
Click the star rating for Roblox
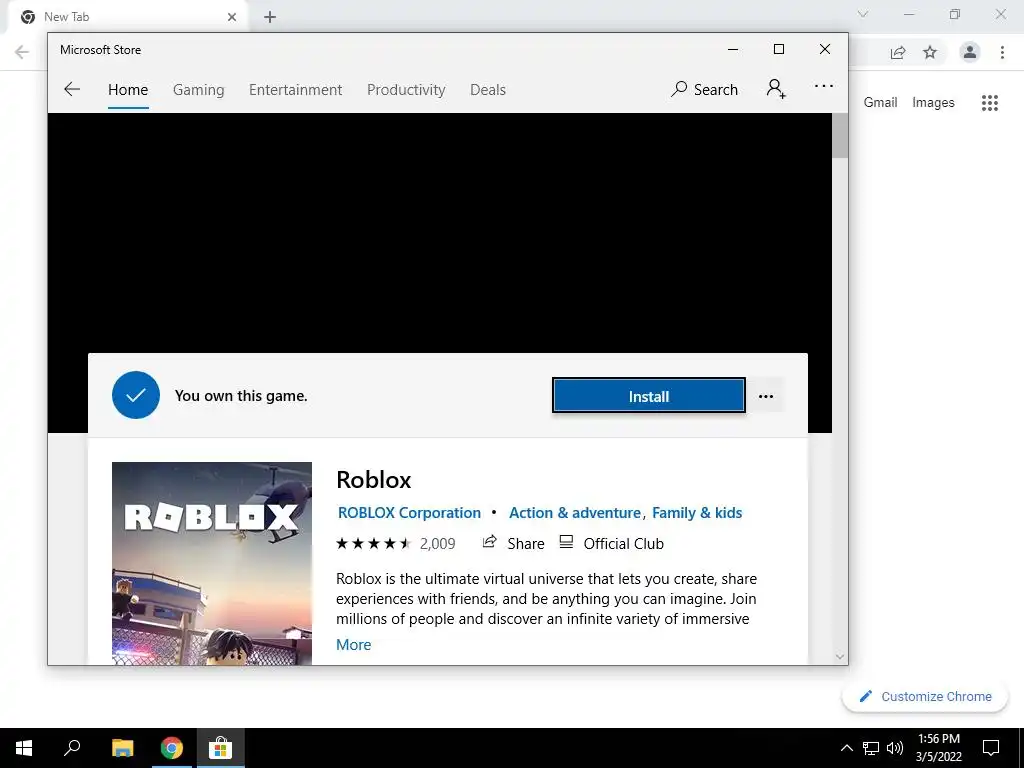click(x=373, y=543)
